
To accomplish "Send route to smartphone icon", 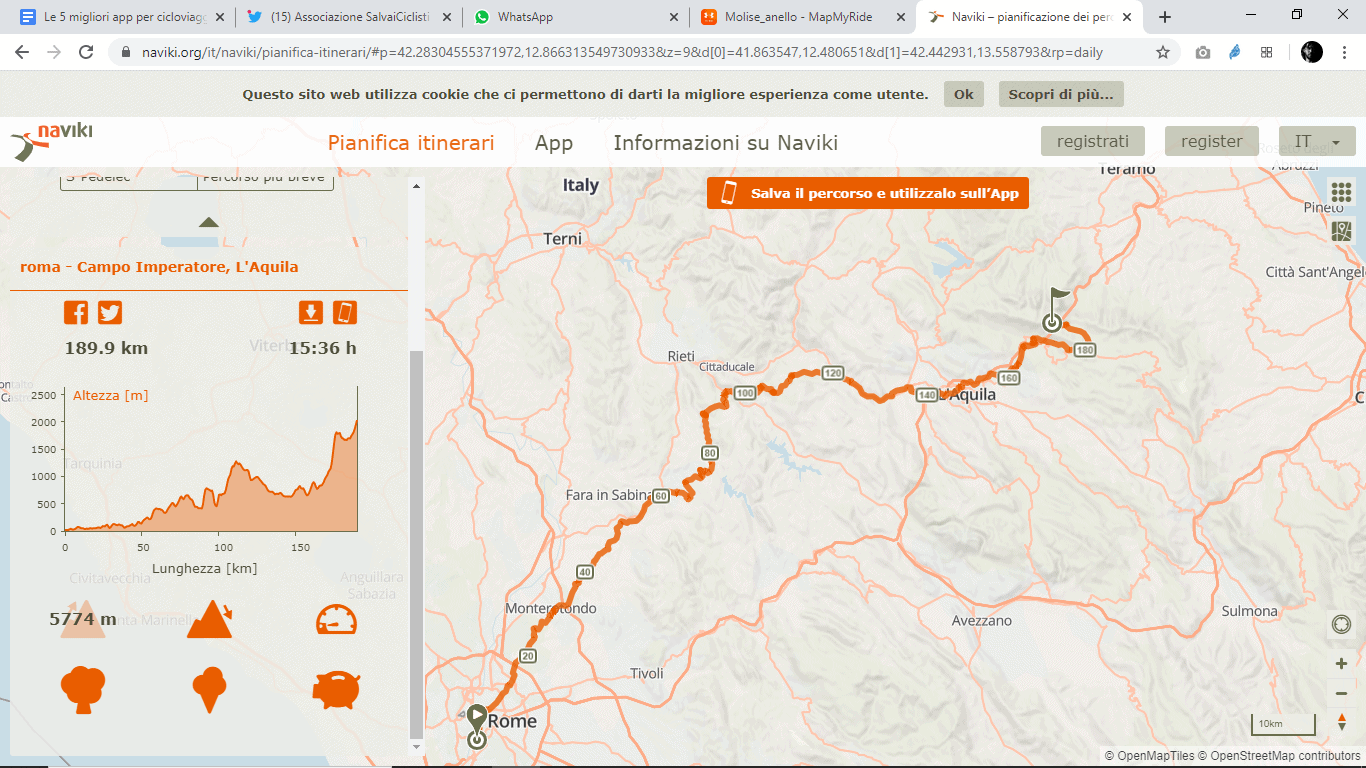I will 345,312.
